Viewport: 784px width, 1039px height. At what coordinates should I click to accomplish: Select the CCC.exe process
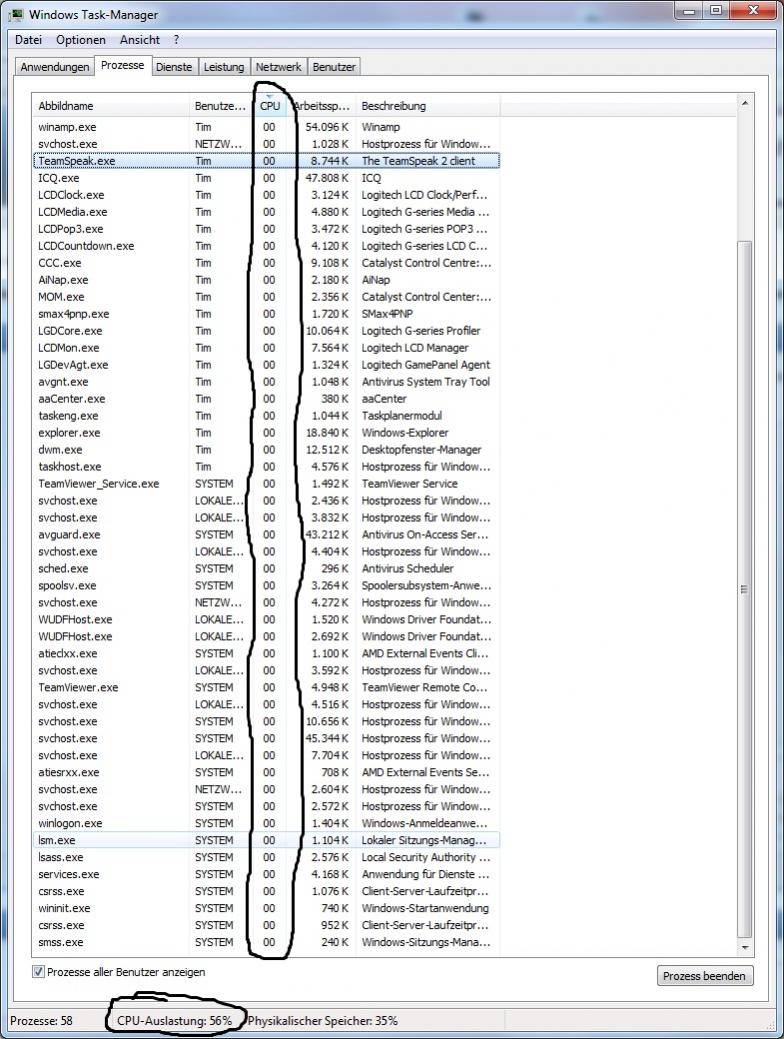pos(266,263)
